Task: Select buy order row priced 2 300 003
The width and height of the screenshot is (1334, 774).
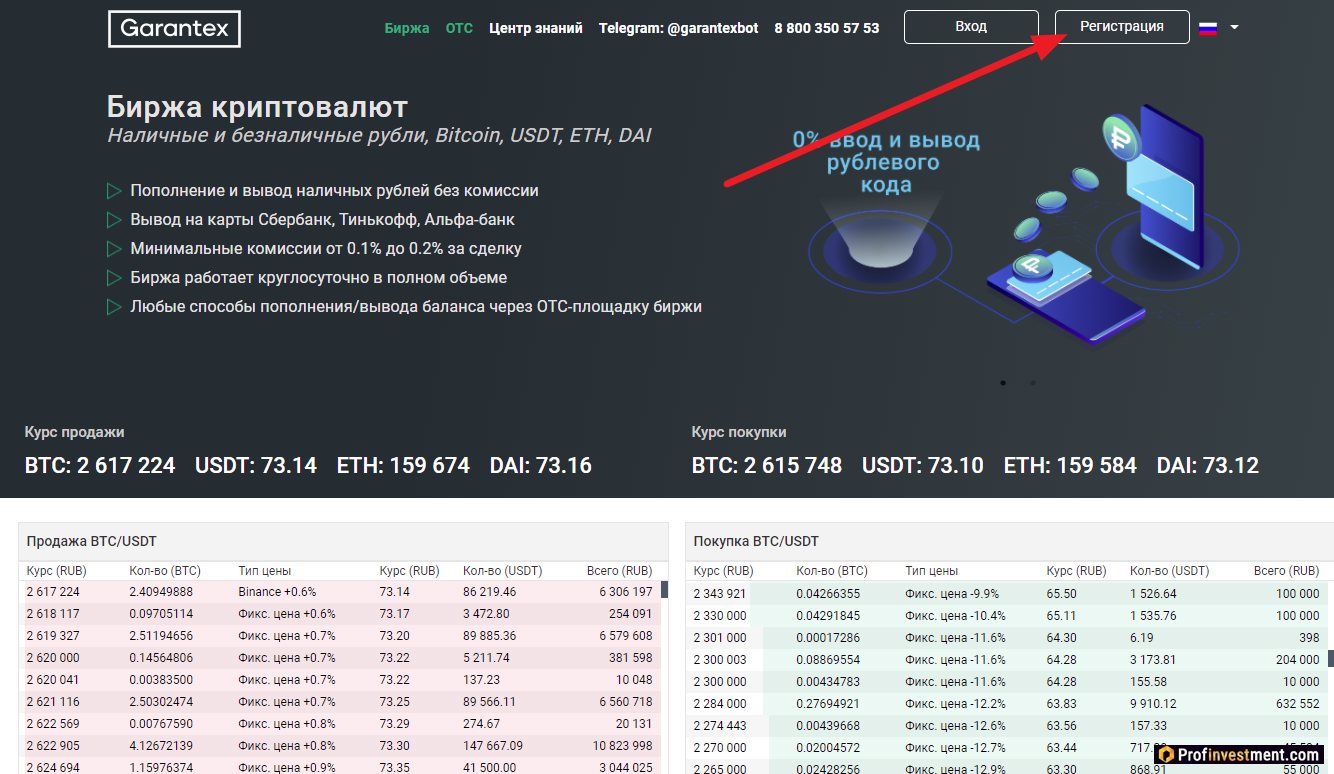Action: pos(1006,660)
